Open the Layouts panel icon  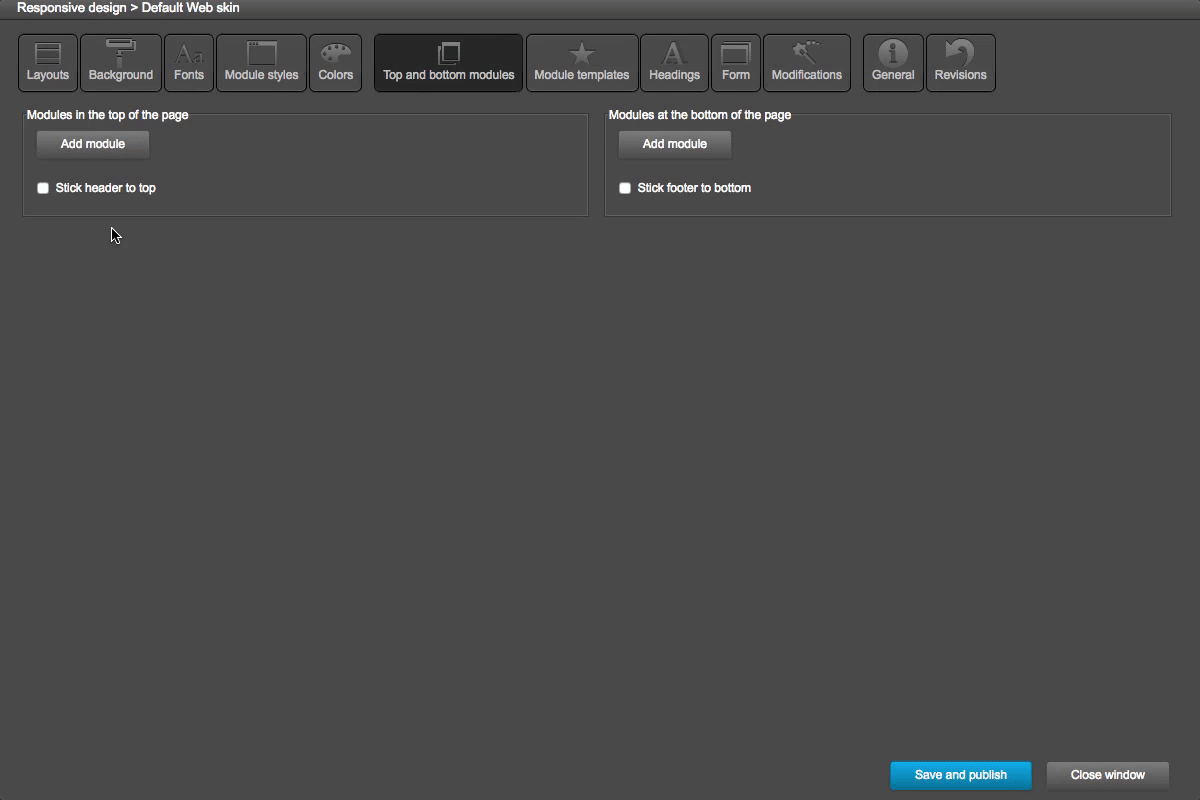tap(47, 62)
